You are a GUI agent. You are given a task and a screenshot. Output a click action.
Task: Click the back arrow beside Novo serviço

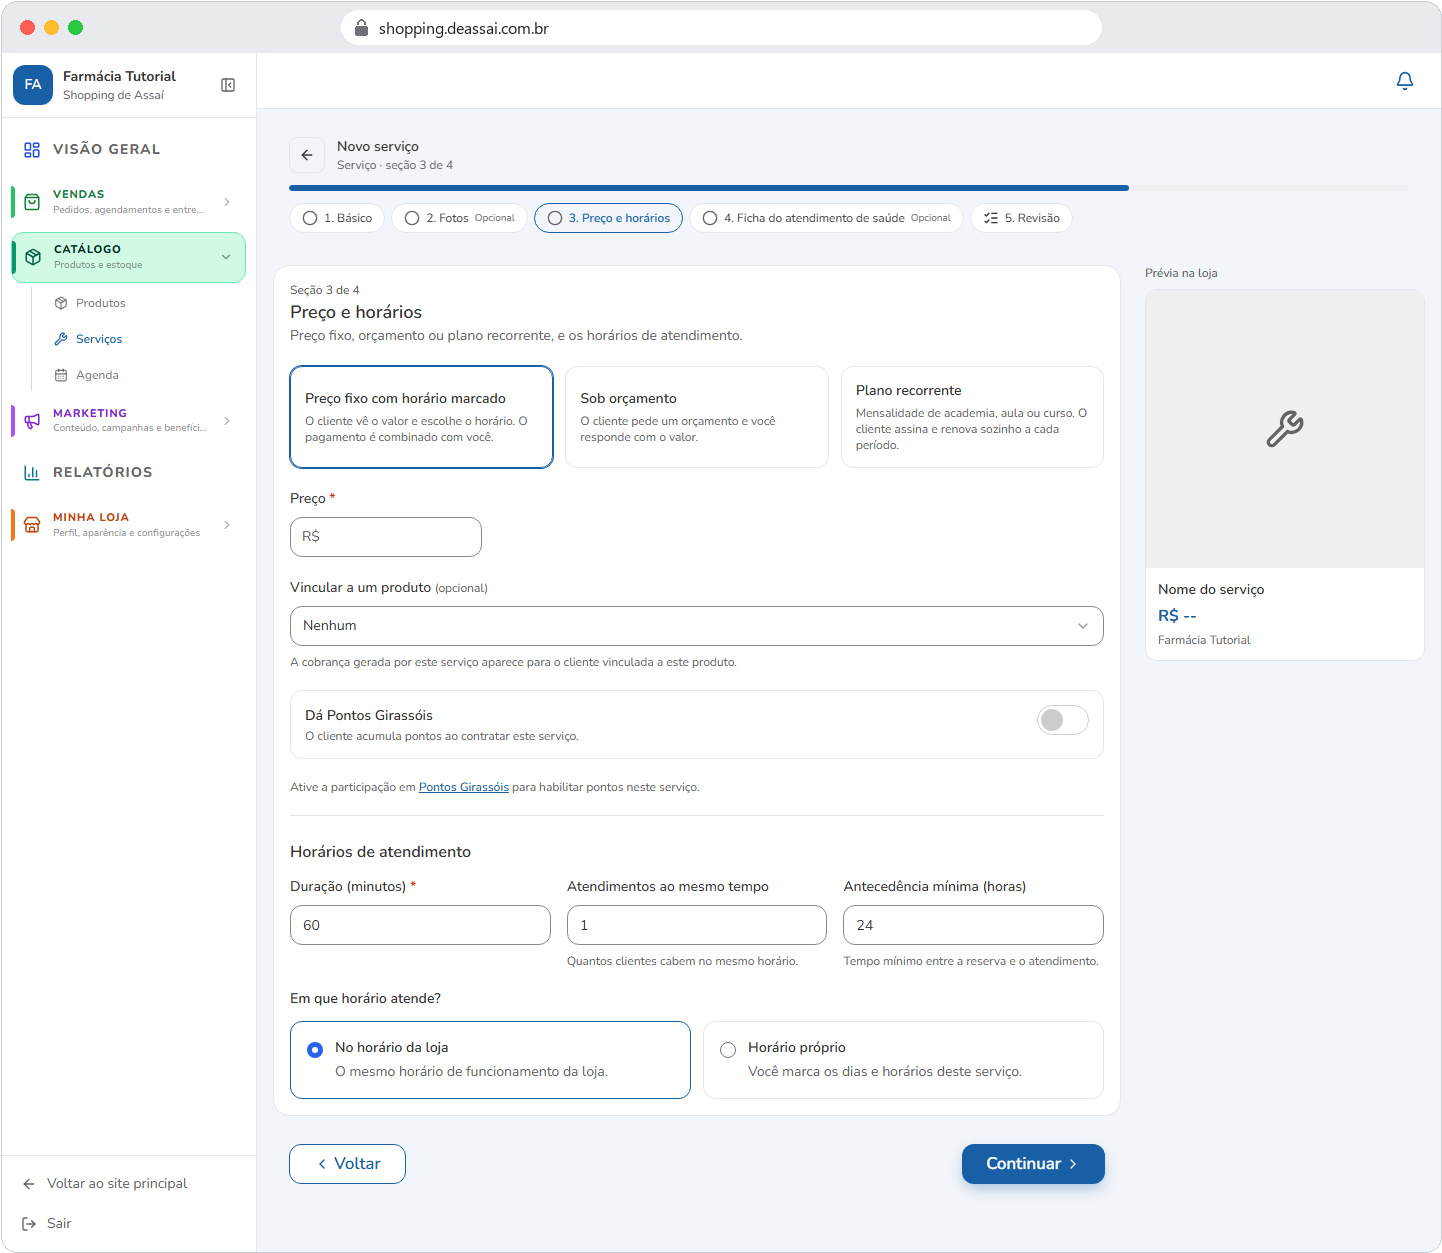point(307,155)
